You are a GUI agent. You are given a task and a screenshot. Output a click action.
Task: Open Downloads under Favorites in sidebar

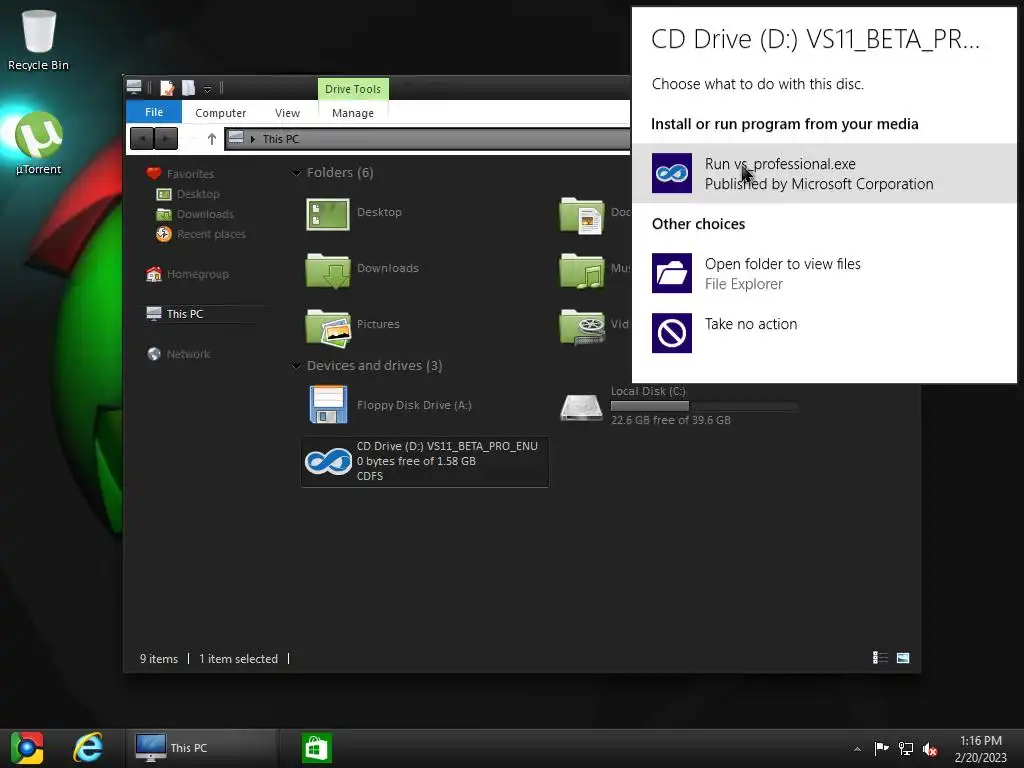[204, 214]
